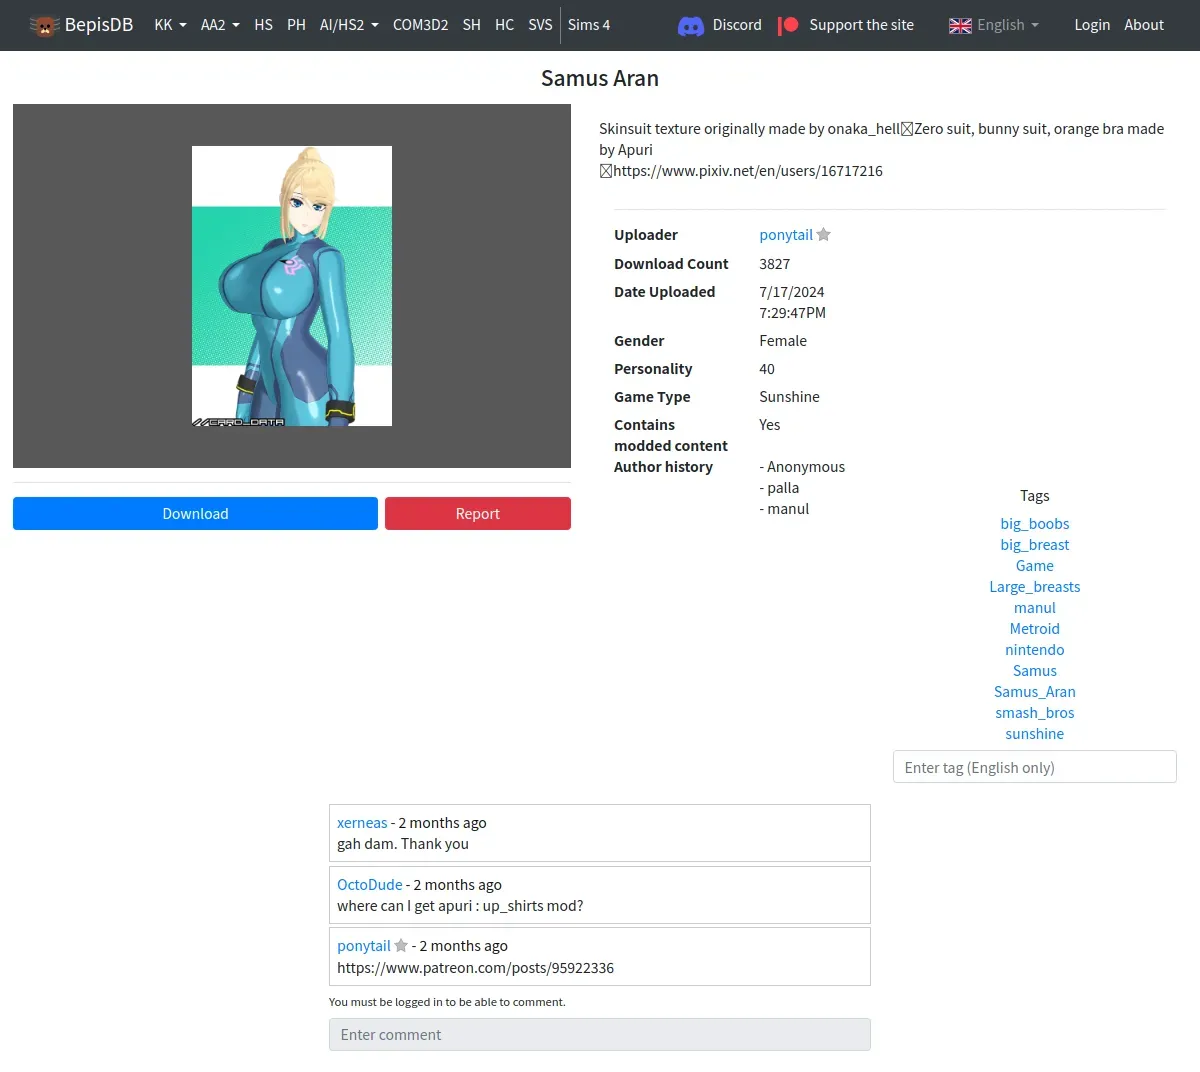Open the Login page link
The height and width of the screenshot is (1072, 1200).
point(1092,25)
